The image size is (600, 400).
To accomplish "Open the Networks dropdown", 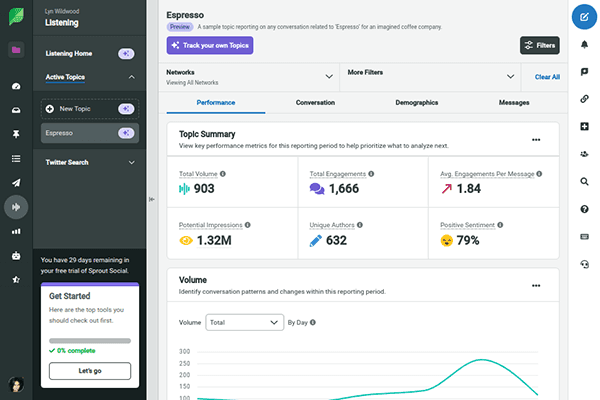I will pyautogui.click(x=251, y=76).
